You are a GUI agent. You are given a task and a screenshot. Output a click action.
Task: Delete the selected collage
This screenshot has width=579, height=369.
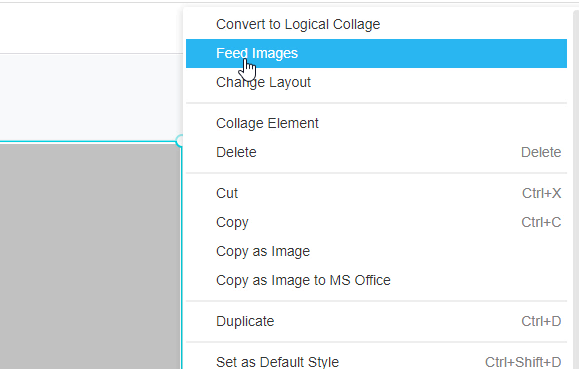coord(376,152)
